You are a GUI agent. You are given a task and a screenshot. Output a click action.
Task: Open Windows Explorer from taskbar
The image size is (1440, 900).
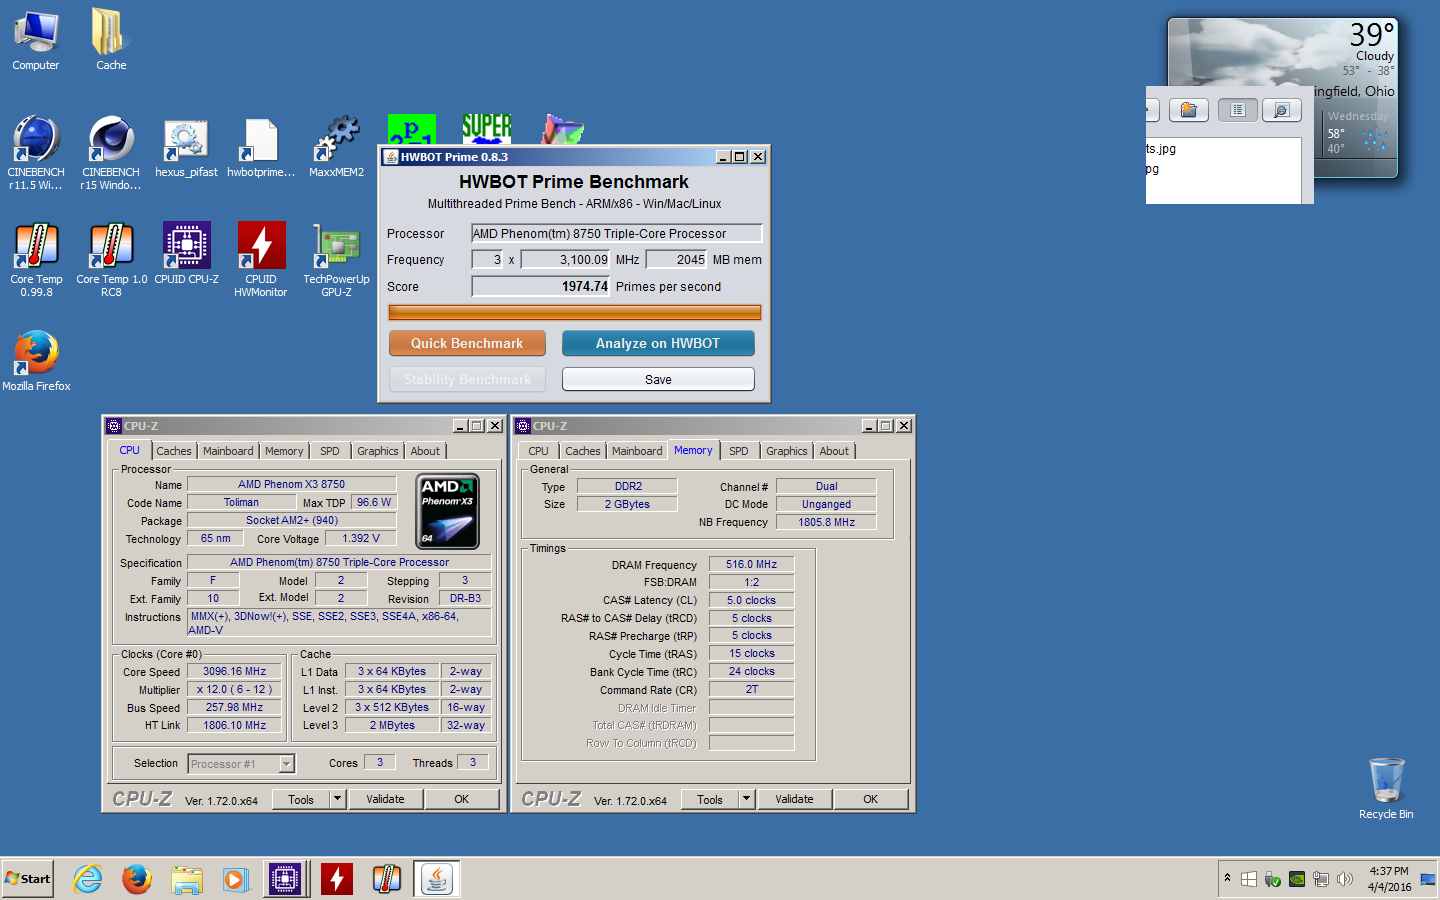186,879
